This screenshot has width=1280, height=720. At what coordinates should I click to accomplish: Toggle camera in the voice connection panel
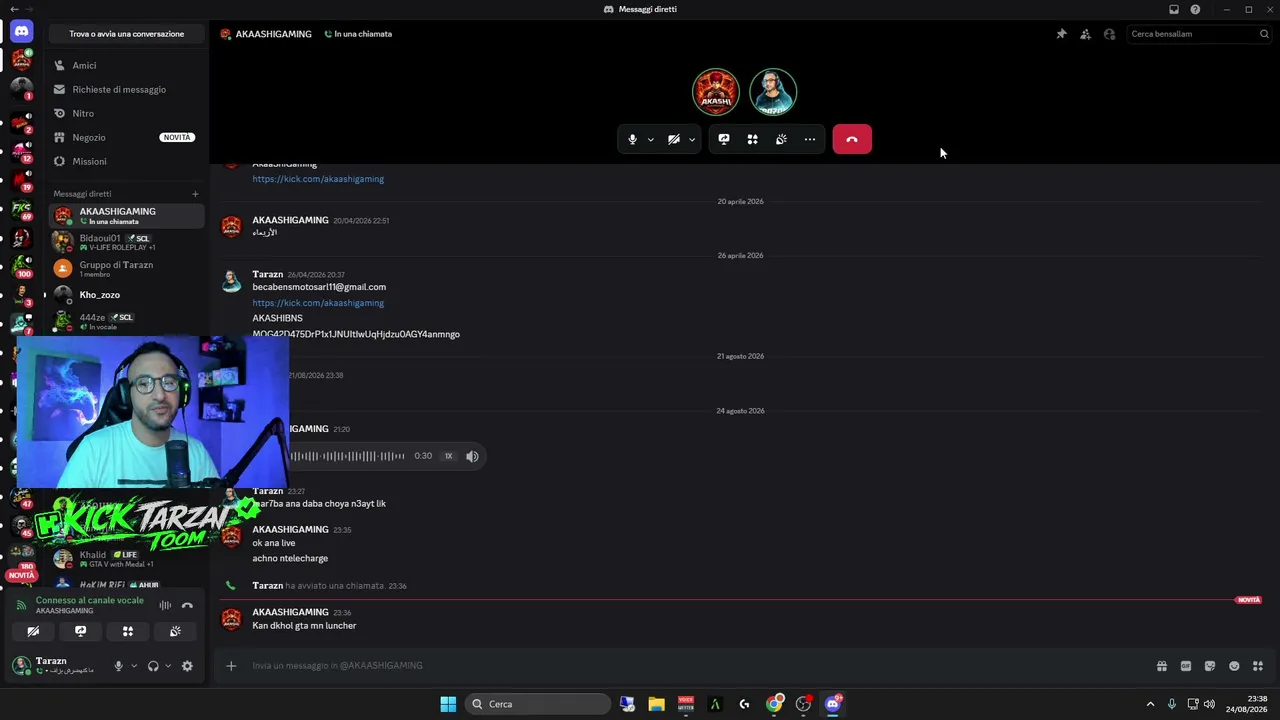[x=33, y=631]
